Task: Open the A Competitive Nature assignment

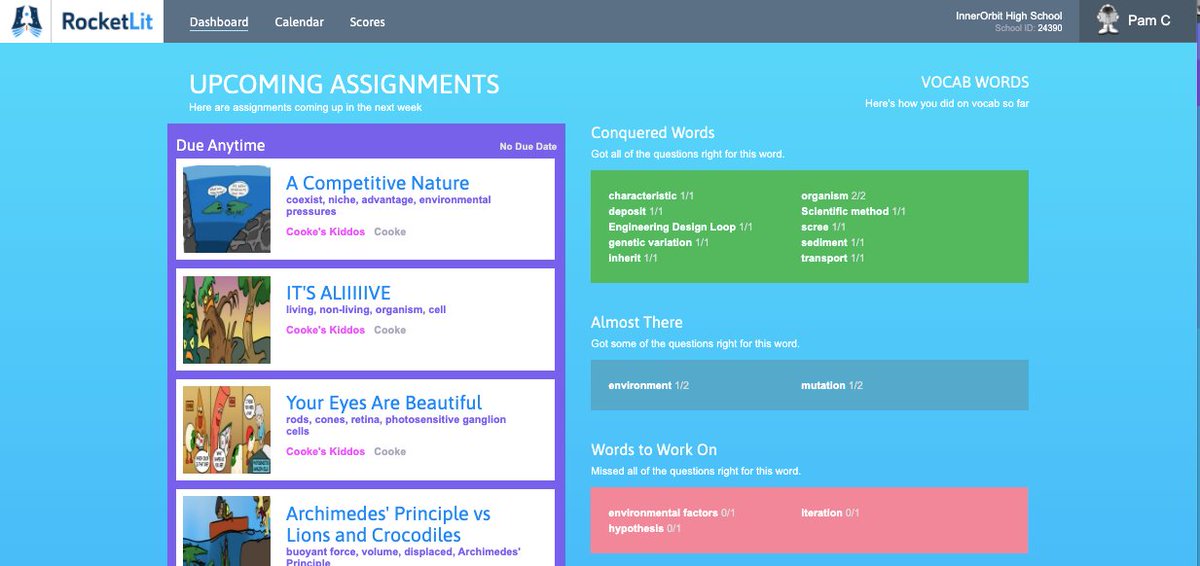Action: point(377,183)
